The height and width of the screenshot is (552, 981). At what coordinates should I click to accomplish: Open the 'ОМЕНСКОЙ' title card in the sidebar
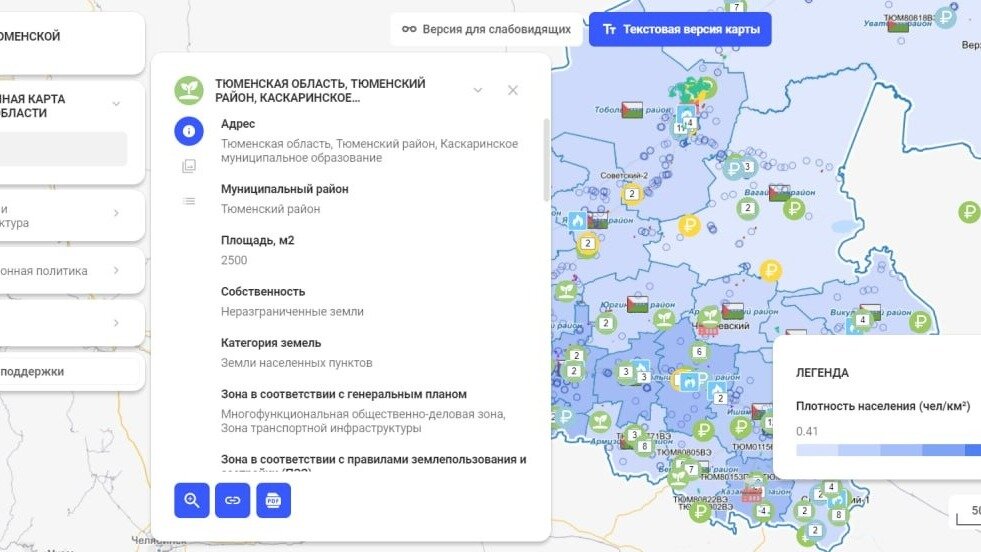[72, 43]
